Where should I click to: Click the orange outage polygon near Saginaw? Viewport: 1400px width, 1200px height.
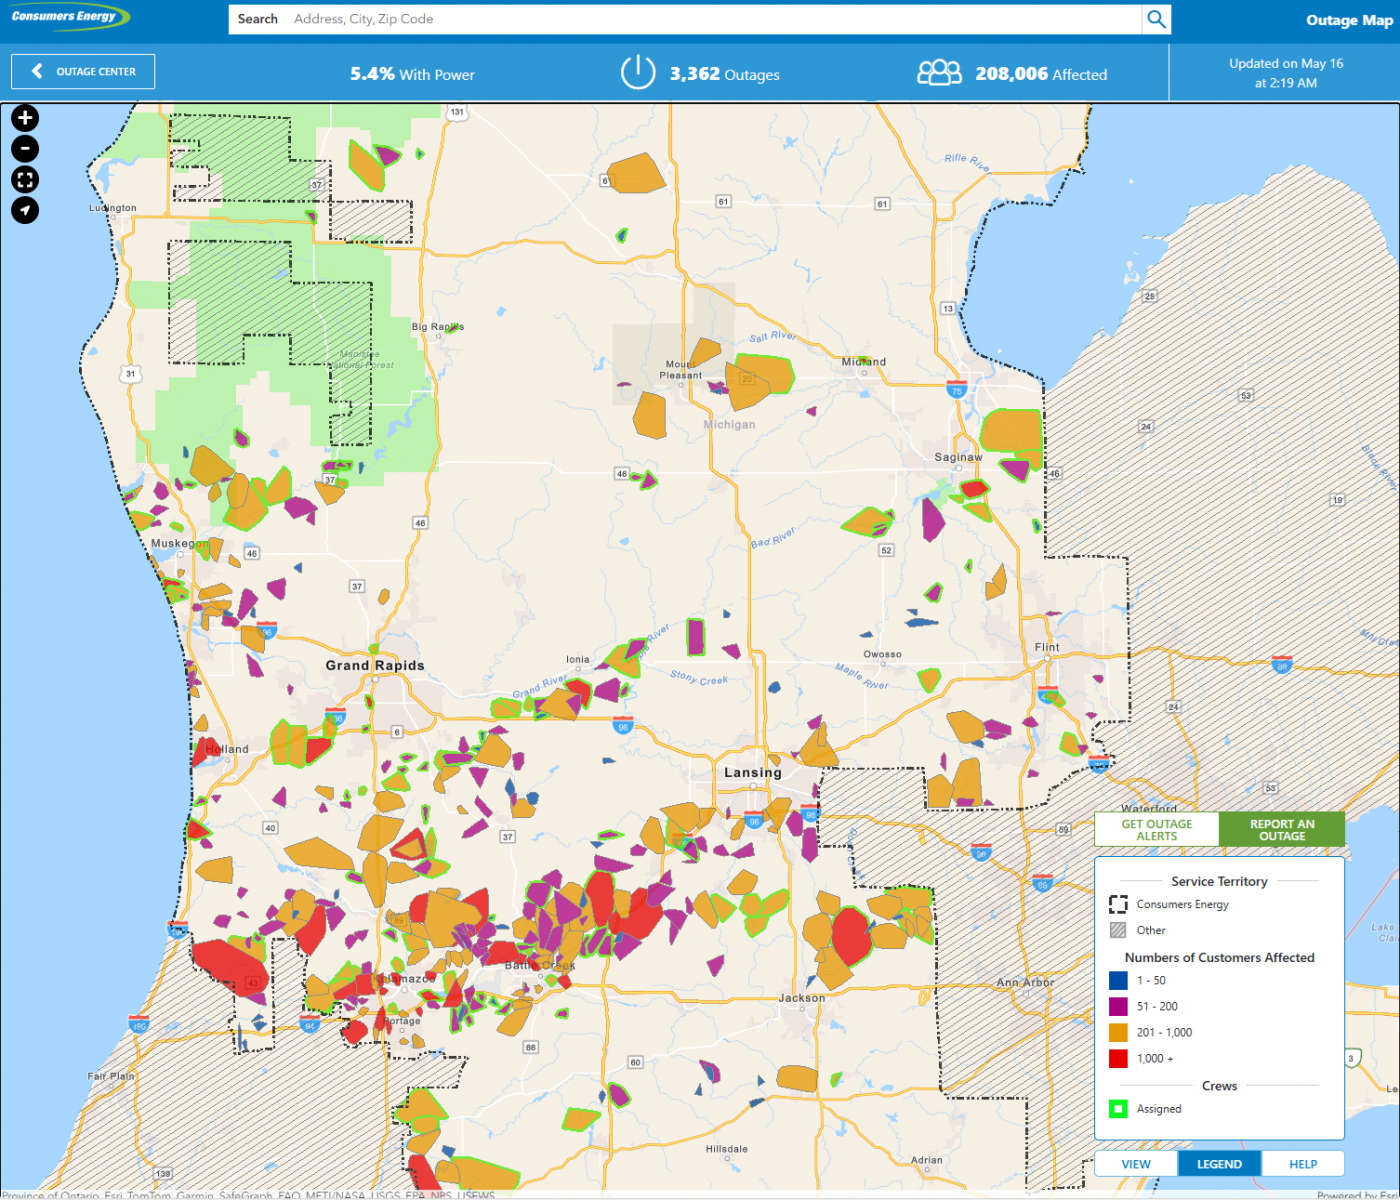coord(1011,432)
